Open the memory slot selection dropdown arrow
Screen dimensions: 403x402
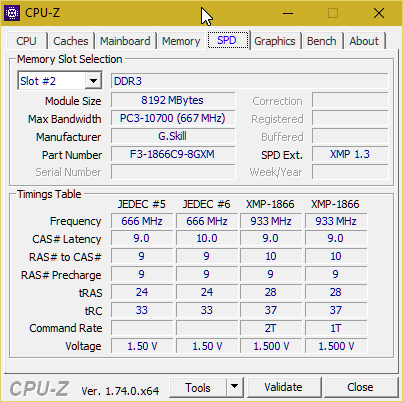(93, 81)
